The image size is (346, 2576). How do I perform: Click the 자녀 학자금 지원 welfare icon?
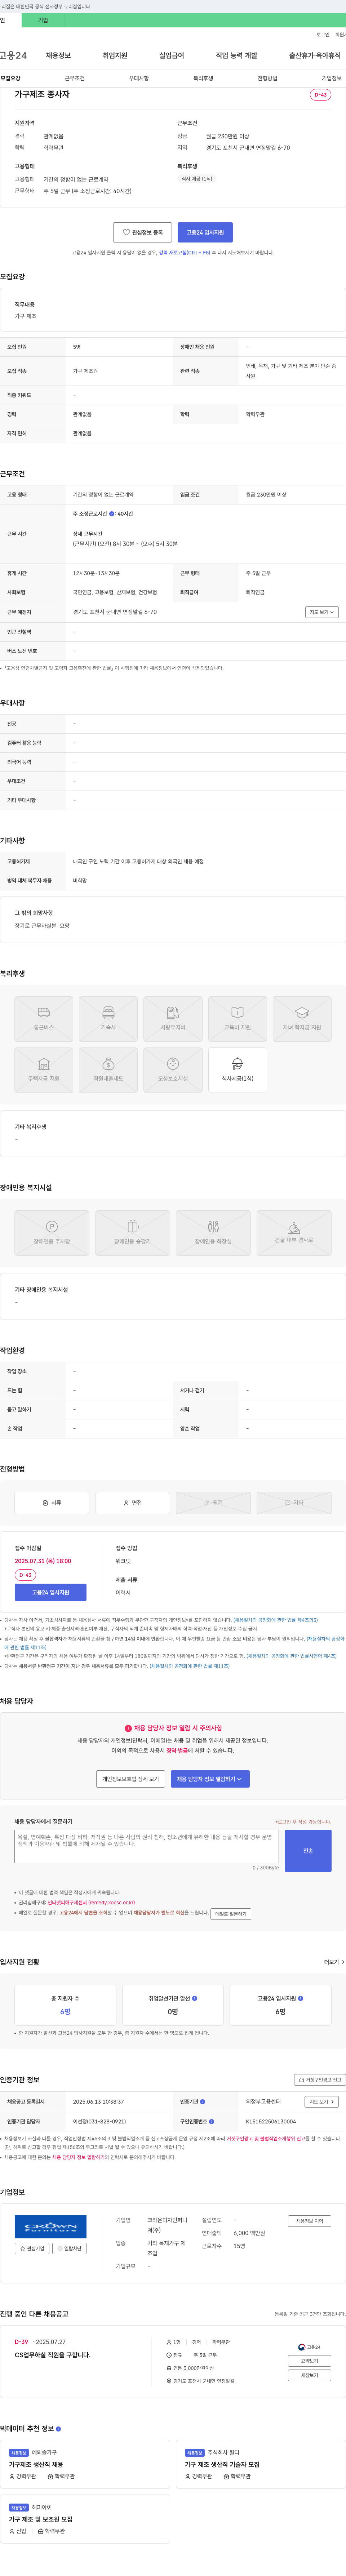[x=302, y=1019]
